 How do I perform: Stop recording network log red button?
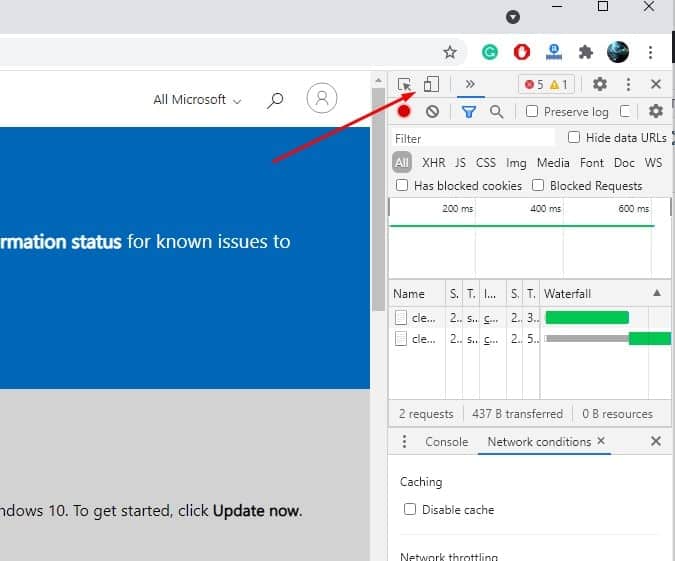coord(404,112)
